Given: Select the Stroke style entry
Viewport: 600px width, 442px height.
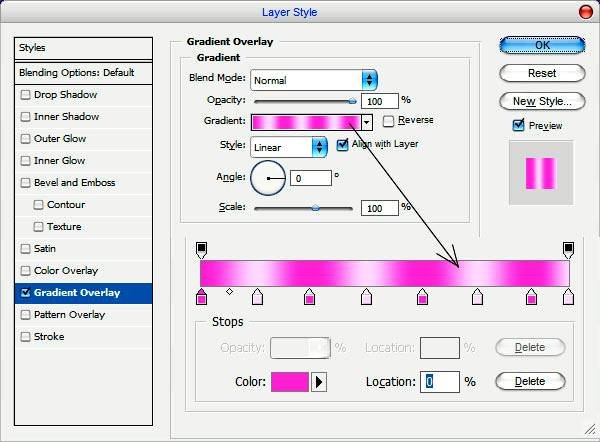Looking at the screenshot, I should click(49, 337).
